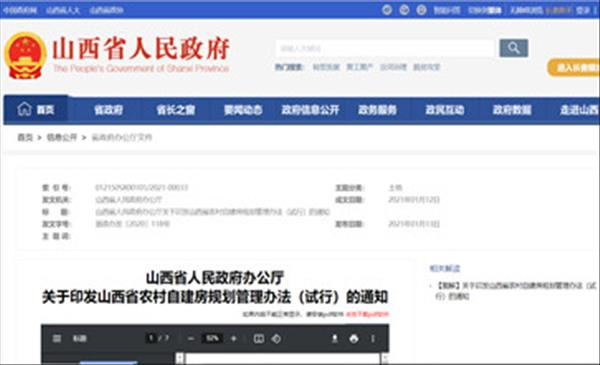Zoom in the PDF with plus icon
This screenshot has height=365, width=600.
pyautogui.click(x=234, y=338)
